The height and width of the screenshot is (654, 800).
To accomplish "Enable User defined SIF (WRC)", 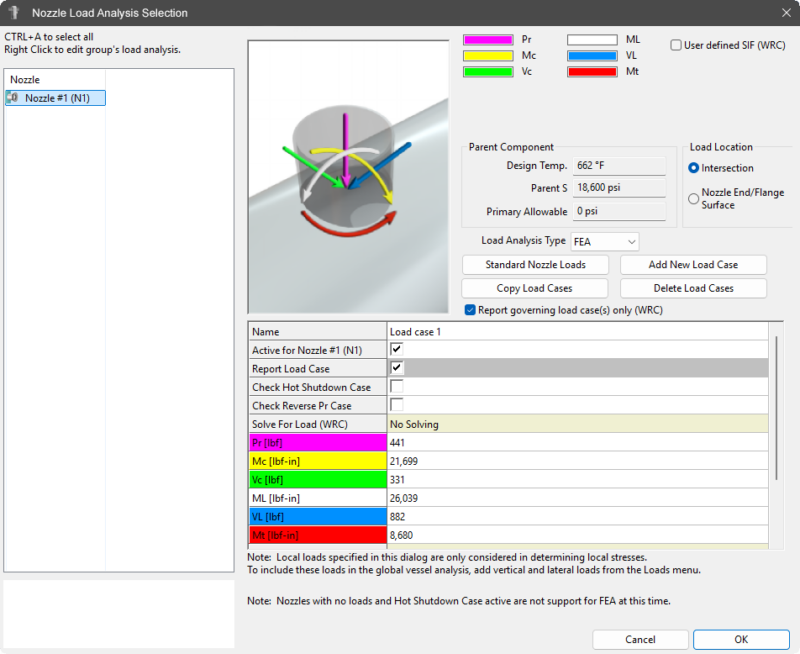I will pyautogui.click(x=676, y=45).
